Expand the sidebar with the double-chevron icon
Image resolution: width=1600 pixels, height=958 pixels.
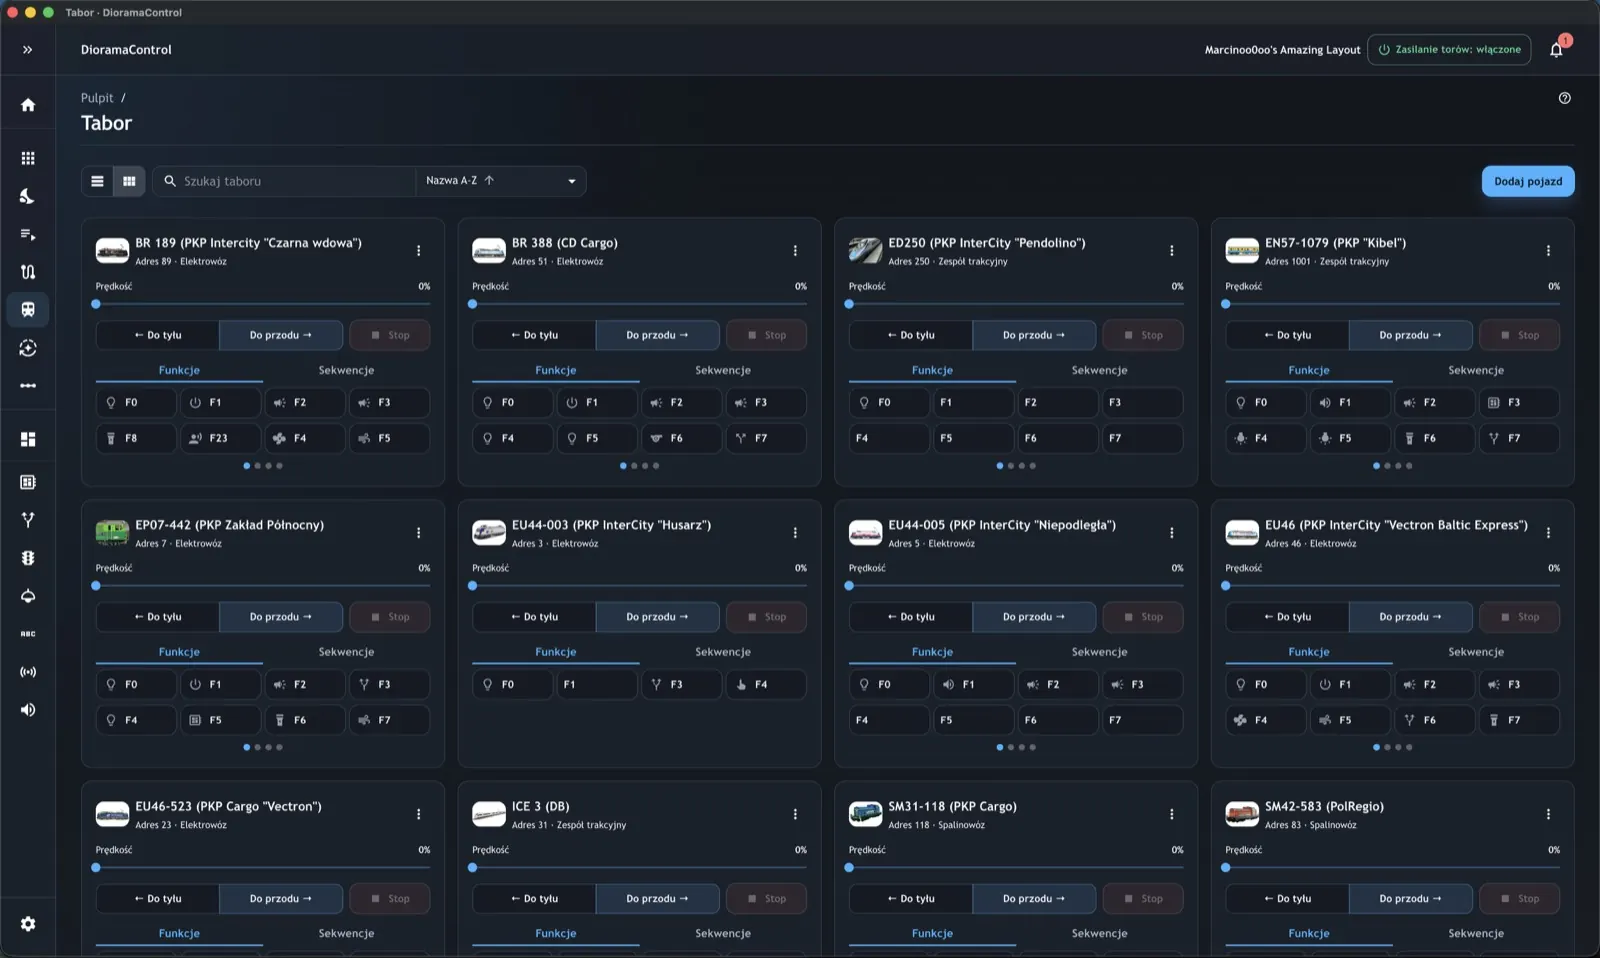click(x=28, y=49)
